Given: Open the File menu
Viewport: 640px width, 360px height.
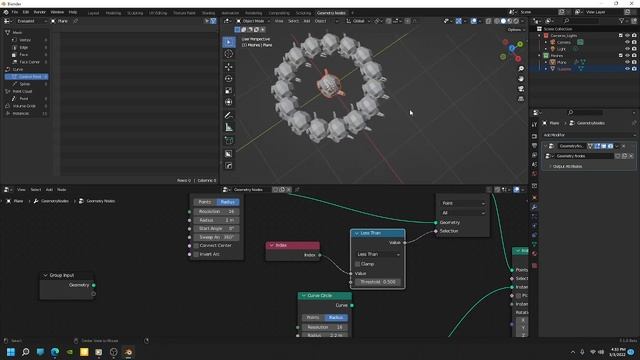Looking at the screenshot, I should click(x=15, y=12).
